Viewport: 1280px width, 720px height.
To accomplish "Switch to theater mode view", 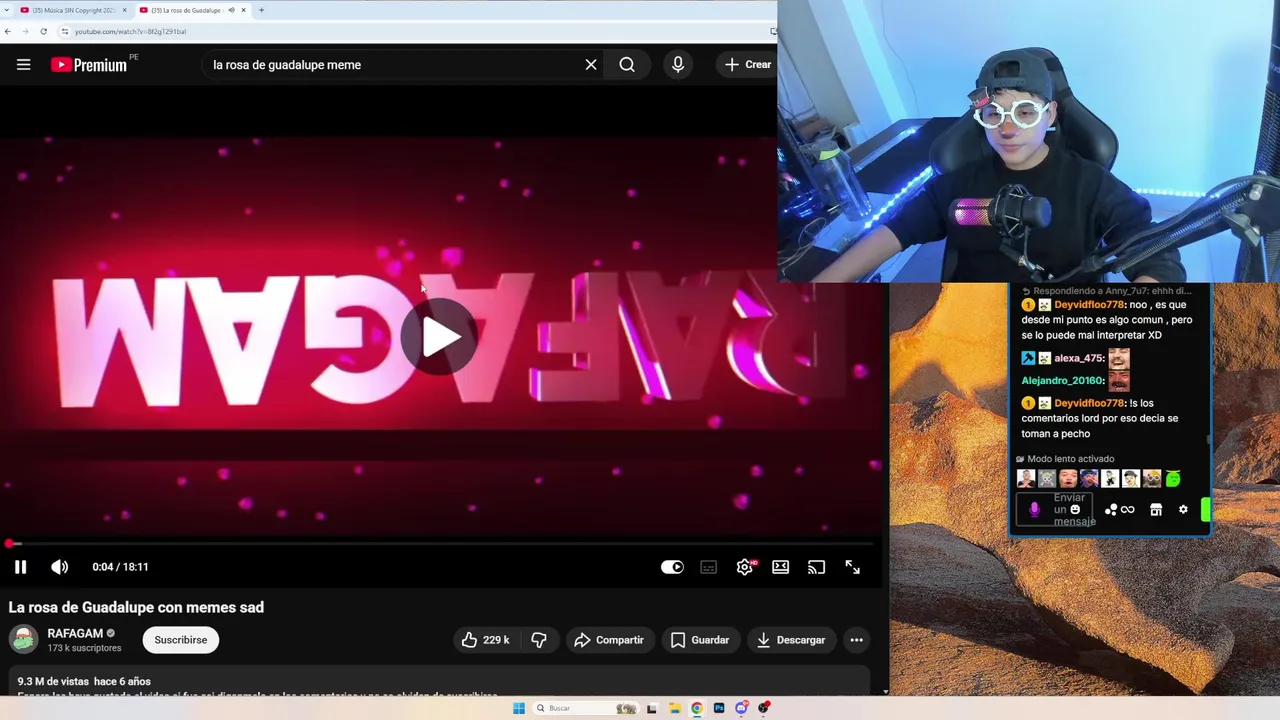I will click(780, 567).
